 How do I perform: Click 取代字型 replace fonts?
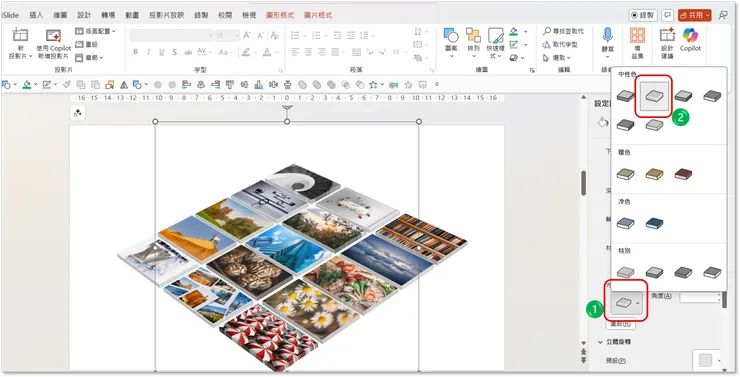point(560,44)
